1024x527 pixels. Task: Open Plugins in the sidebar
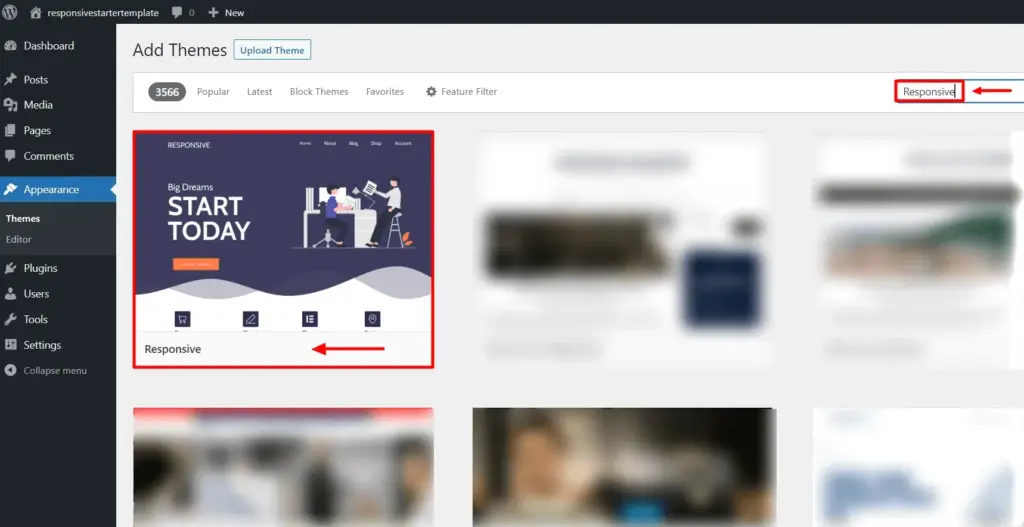point(40,268)
